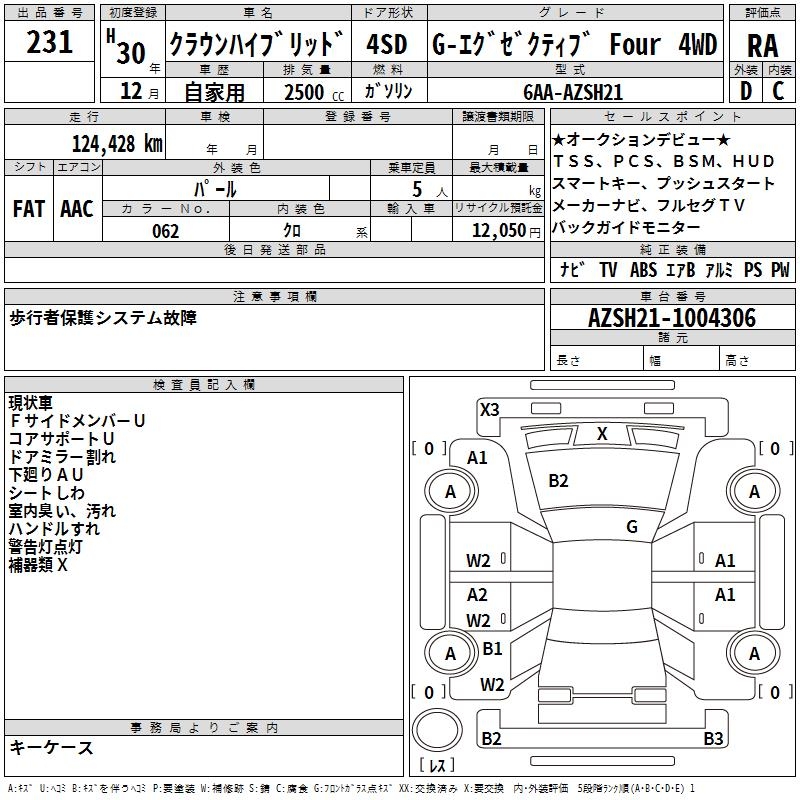Select the interior color "クロ"
800x800 pixels.
pos(292,231)
